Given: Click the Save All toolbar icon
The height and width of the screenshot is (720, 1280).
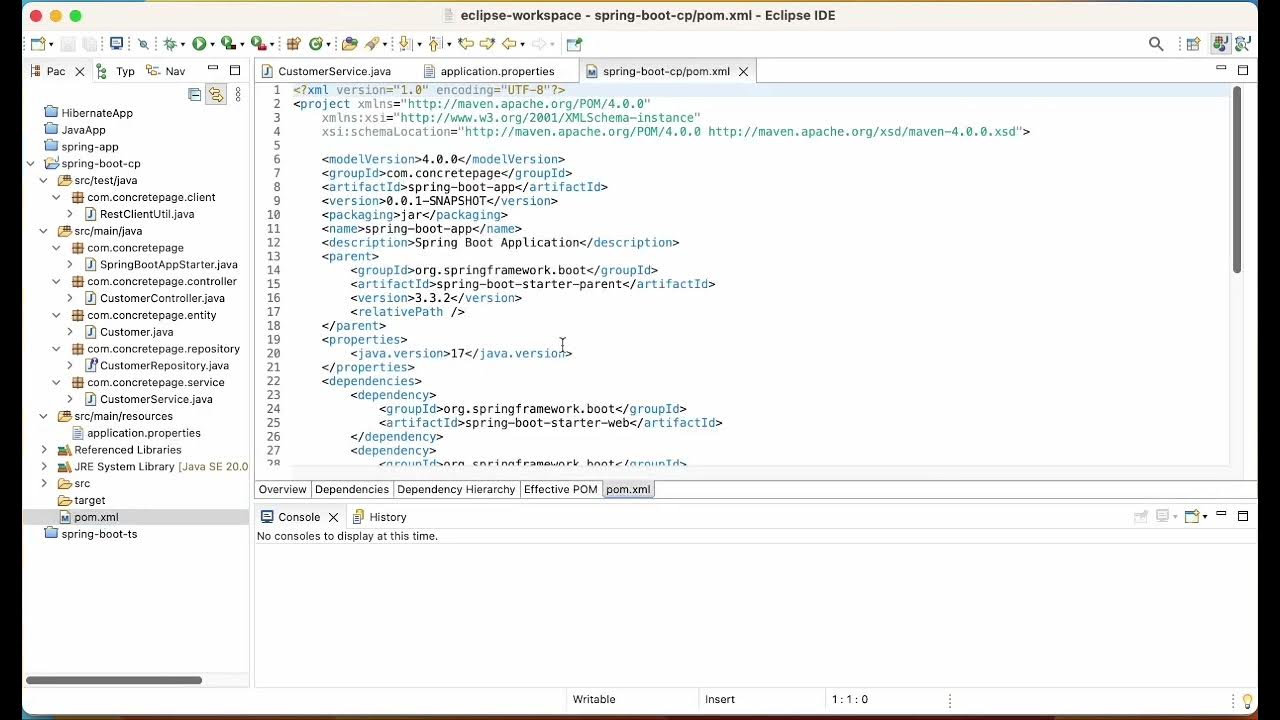Looking at the screenshot, I should 90,44.
